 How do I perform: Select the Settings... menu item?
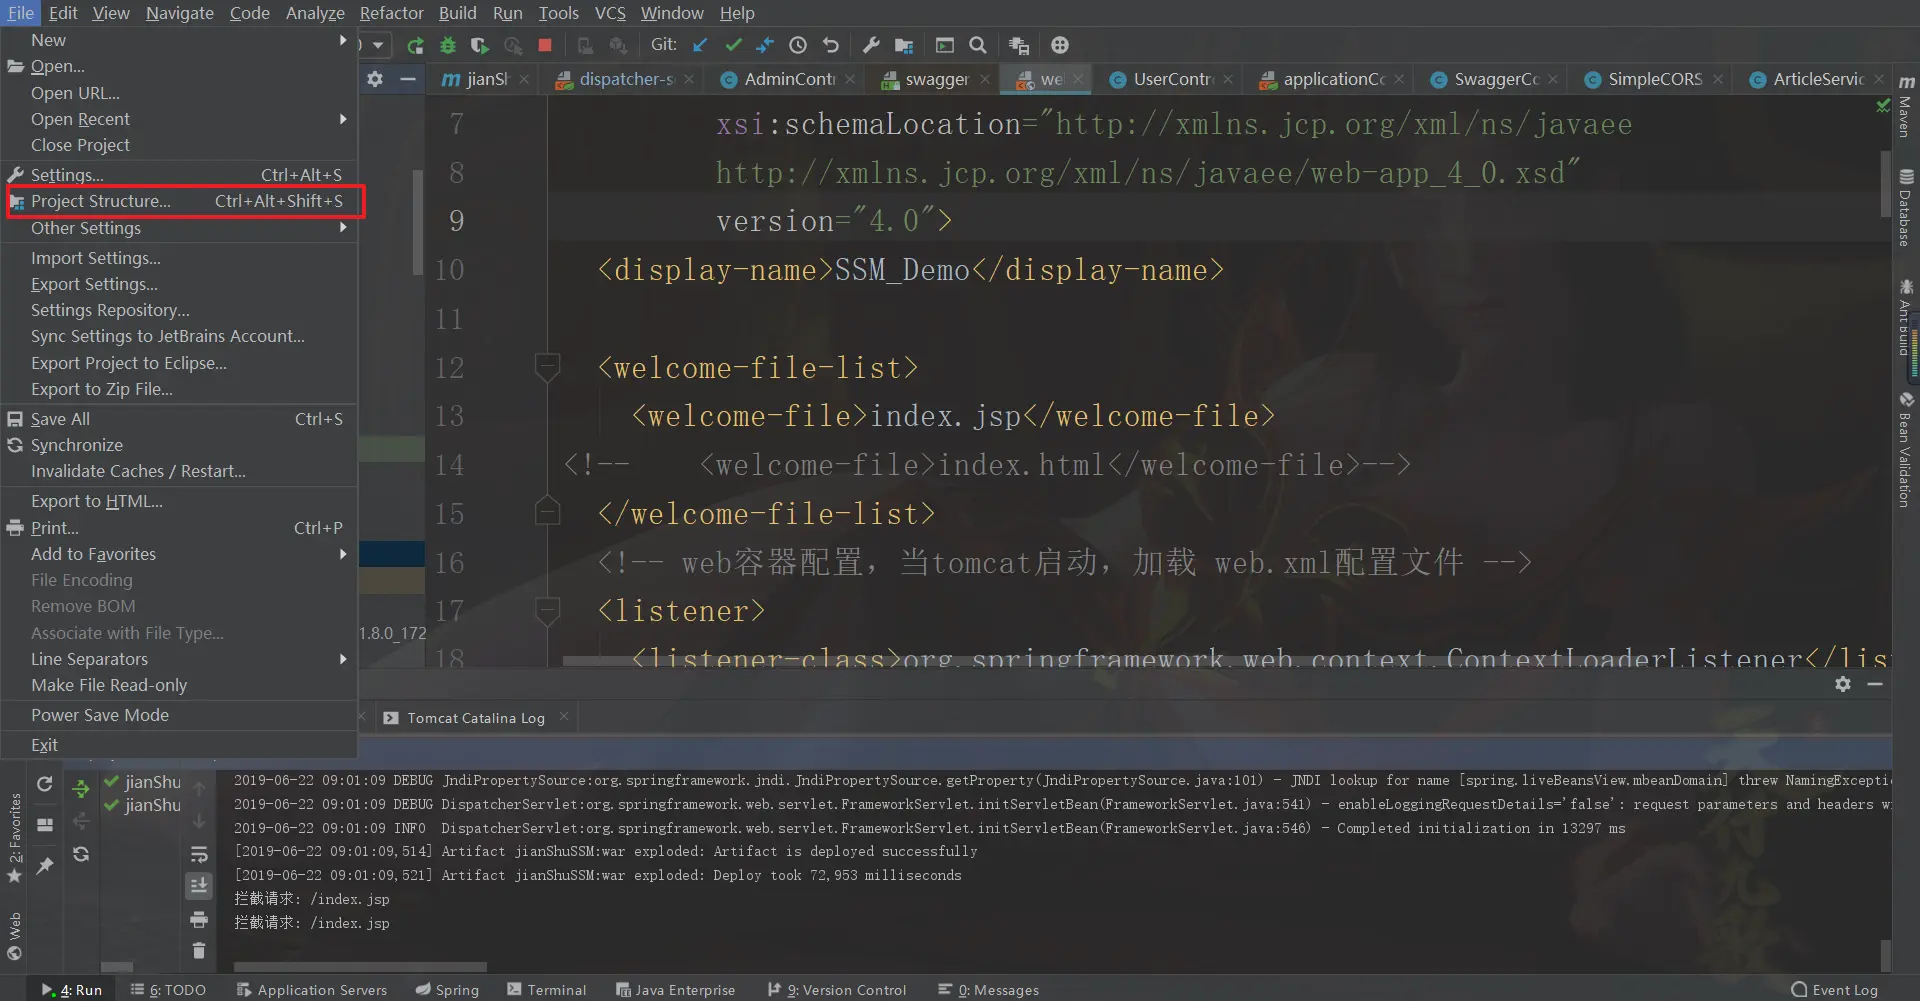coord(179,175)
